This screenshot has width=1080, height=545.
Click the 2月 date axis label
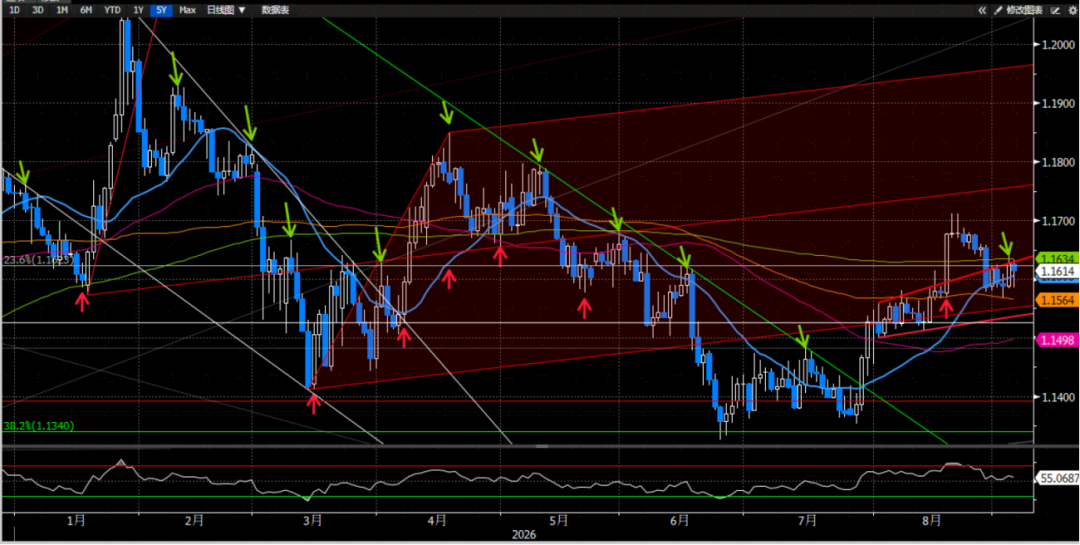(195, 521)
